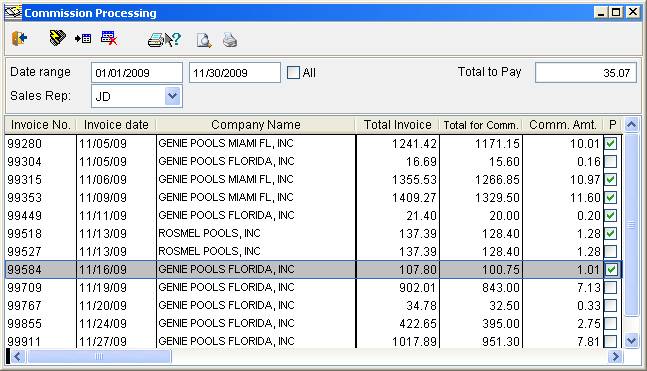Click the vertical scrollbar thumb
The width and height of the screenshot is (647, 371).
pos(631,225)
